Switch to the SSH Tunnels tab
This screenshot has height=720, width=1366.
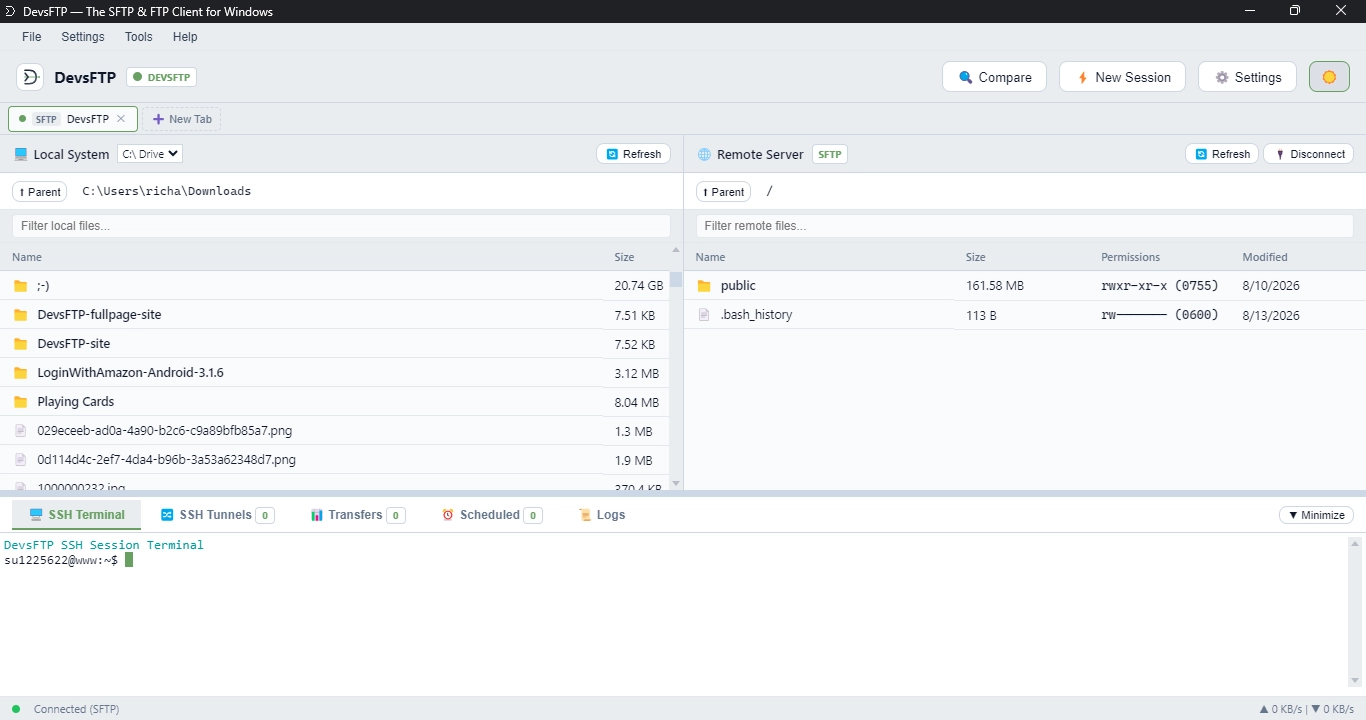(217, 515)
